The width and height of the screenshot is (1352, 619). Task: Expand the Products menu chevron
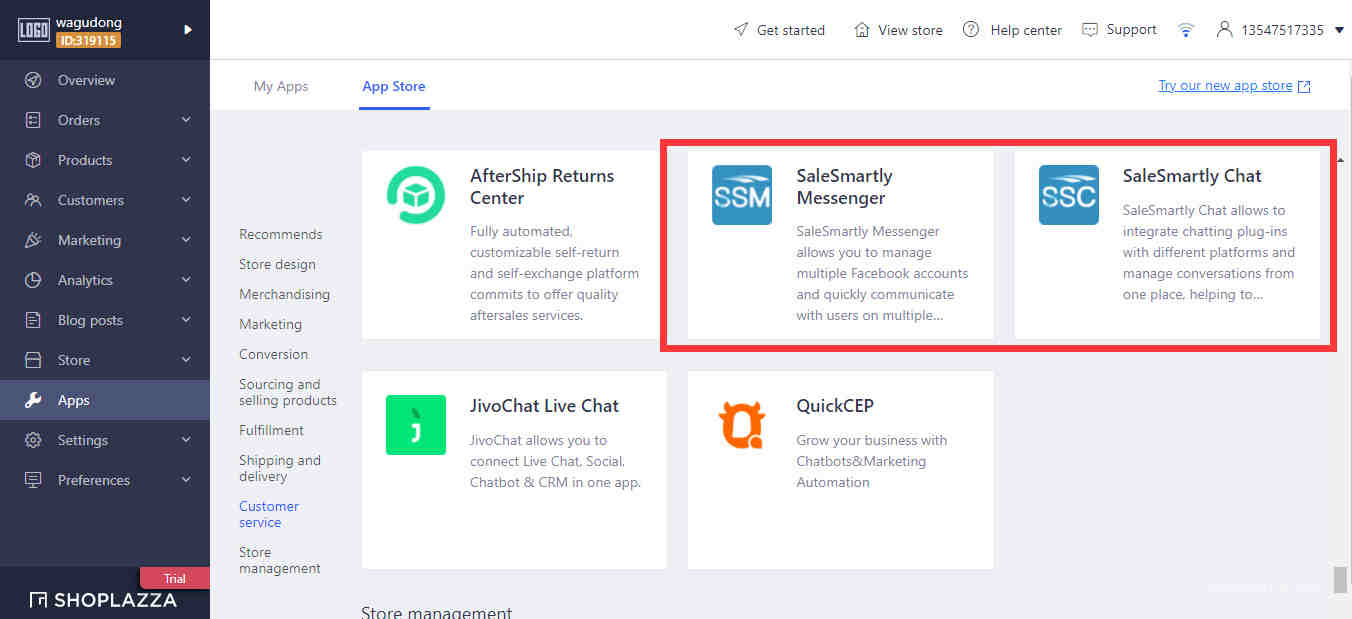point(186,160)
